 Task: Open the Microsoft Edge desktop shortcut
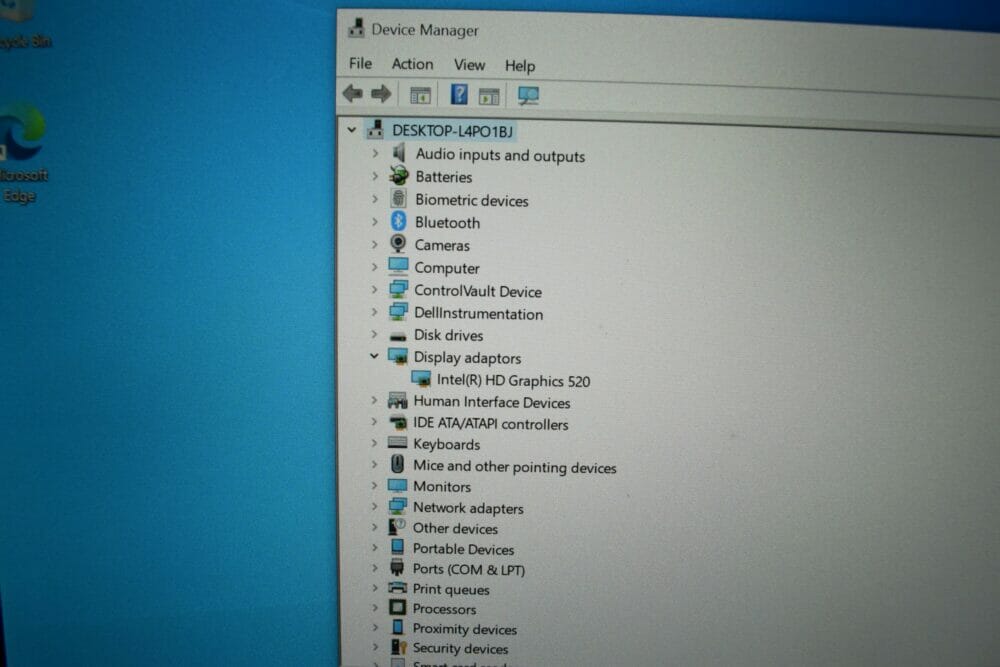pyautogui.click(x=23, y=153)
